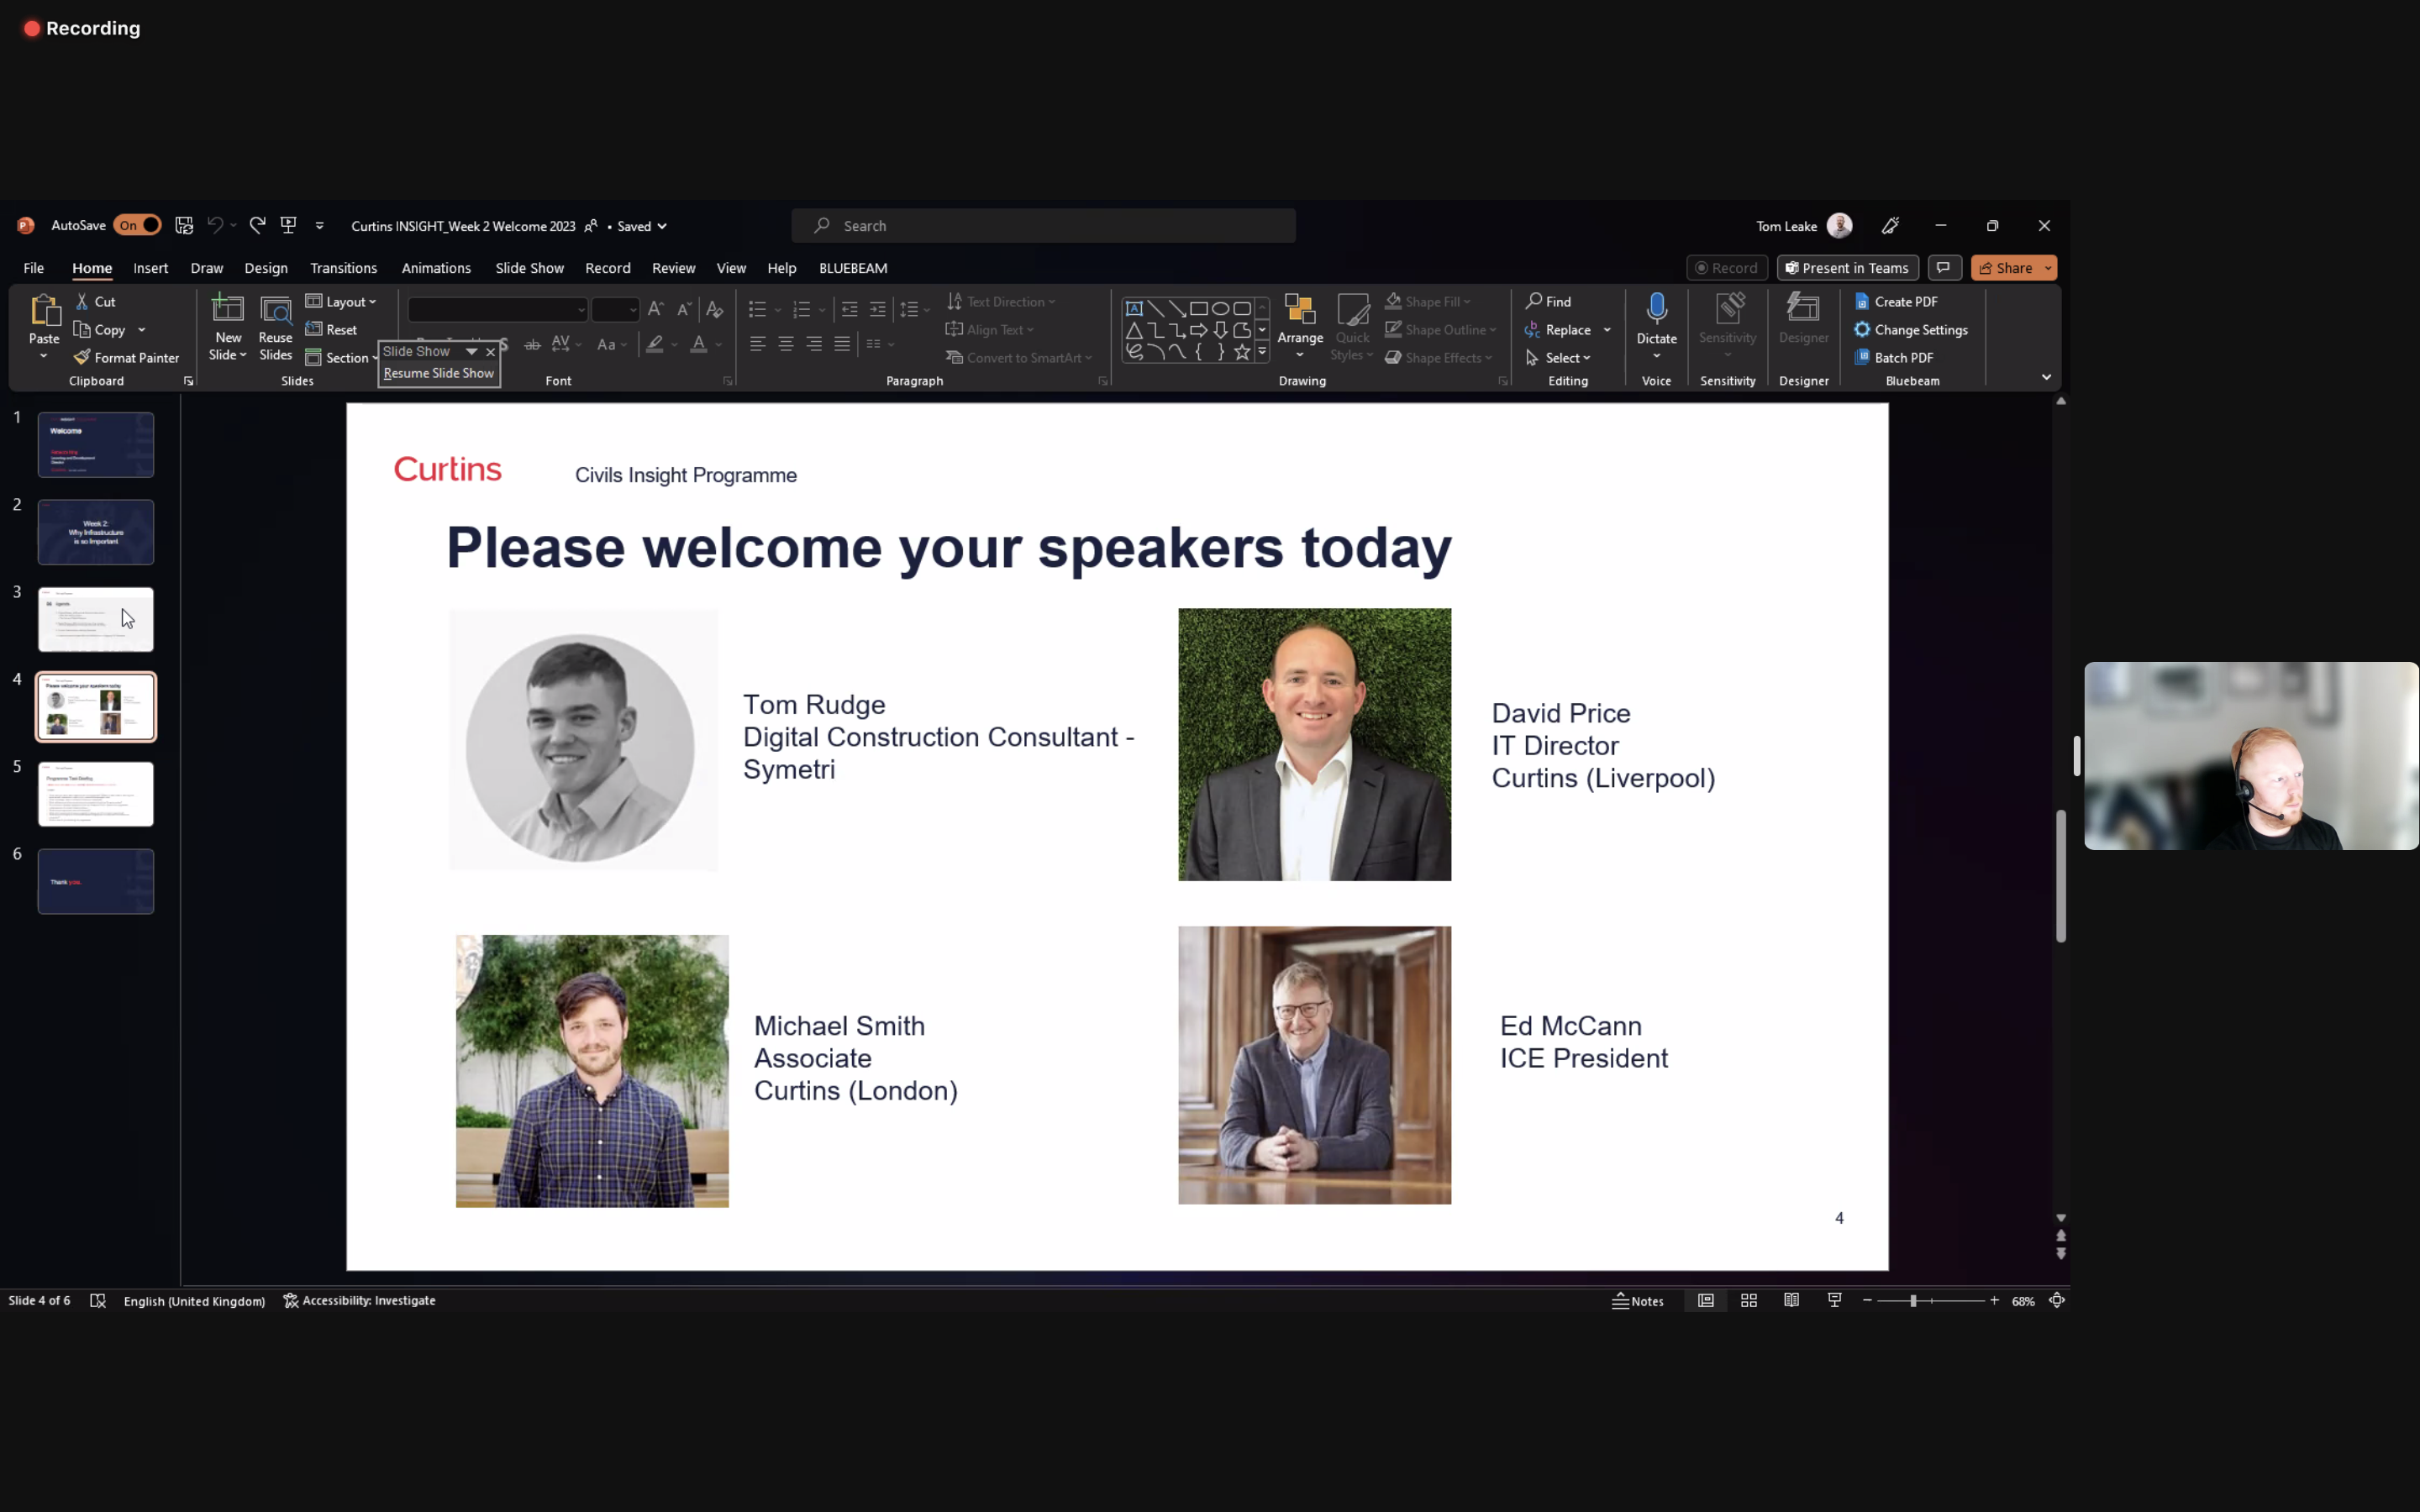The image size is (2420, 1512).
Task: Click the Present in Teams button
Action: pos(1847,268)
